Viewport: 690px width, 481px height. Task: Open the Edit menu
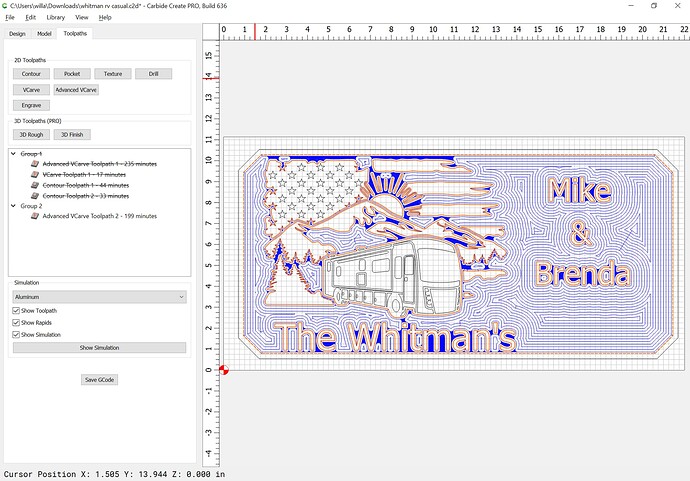coord(30,17)
